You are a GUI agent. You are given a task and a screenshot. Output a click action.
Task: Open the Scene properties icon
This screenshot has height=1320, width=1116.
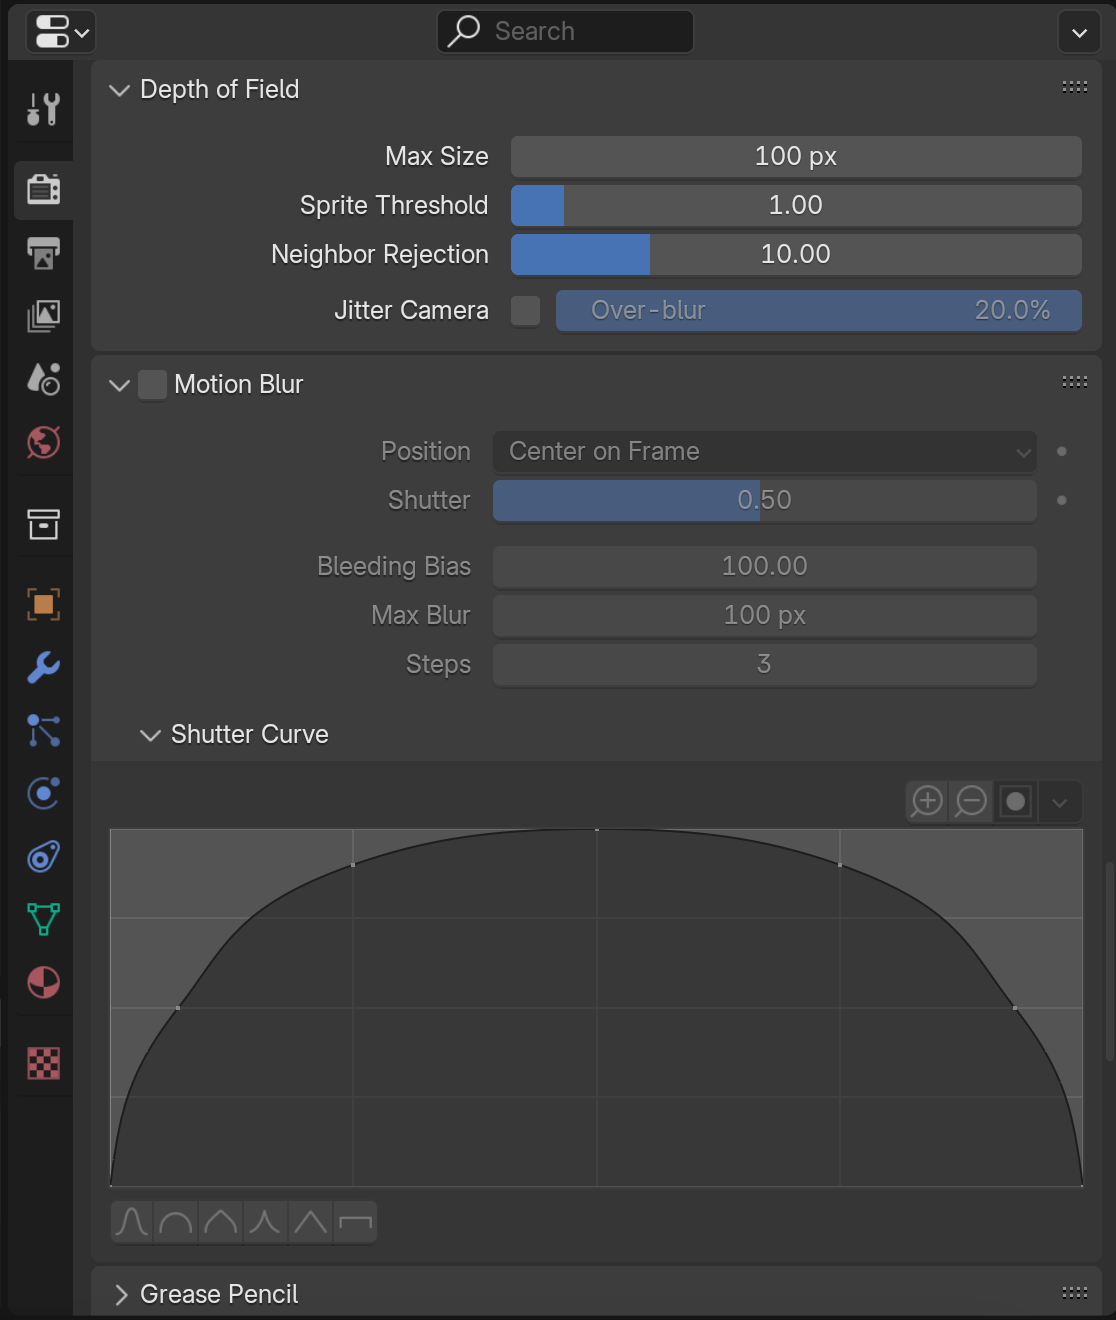pos(43,379)
